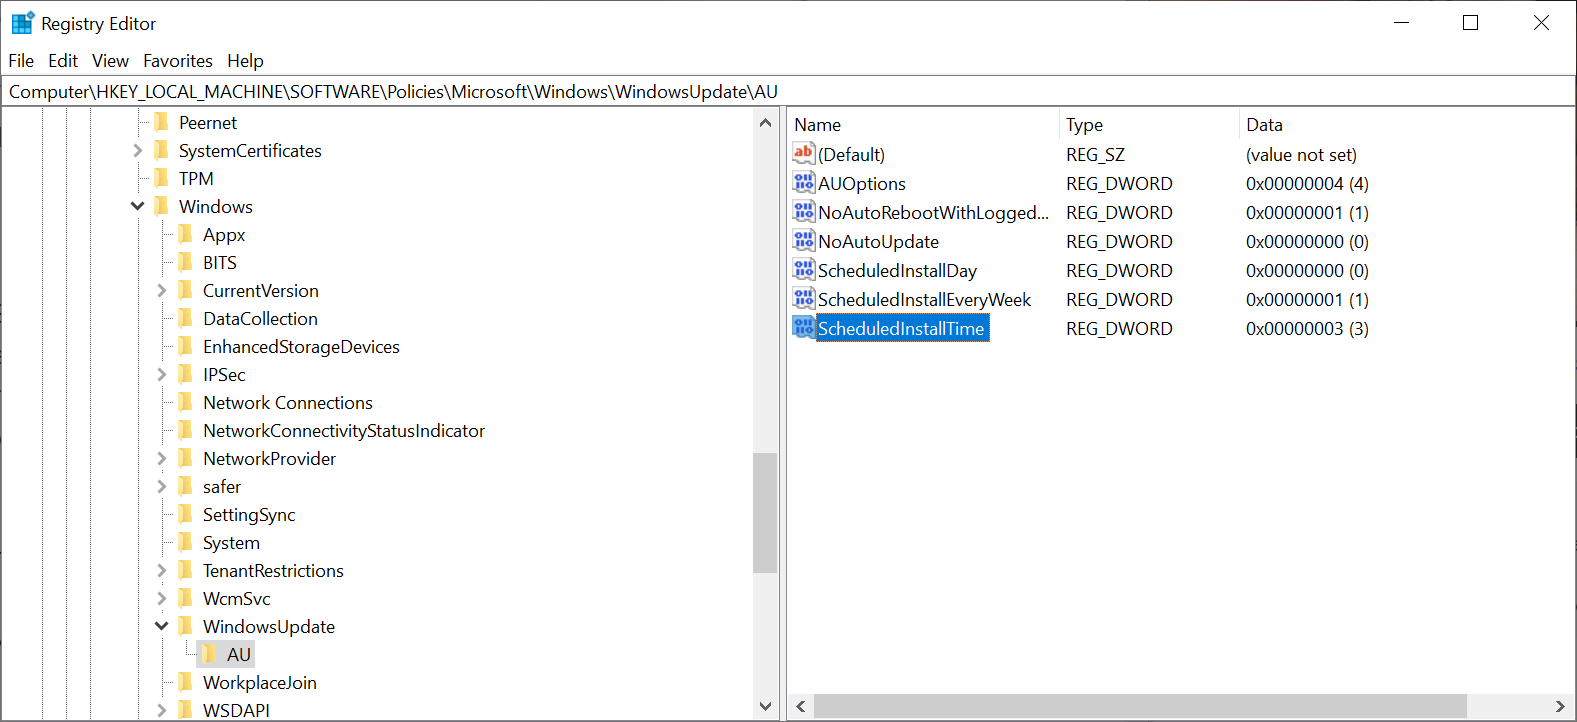Collapse the Windows tree node
The image size is (1577, 722).
pyautogui.click(x=138, y=206)
